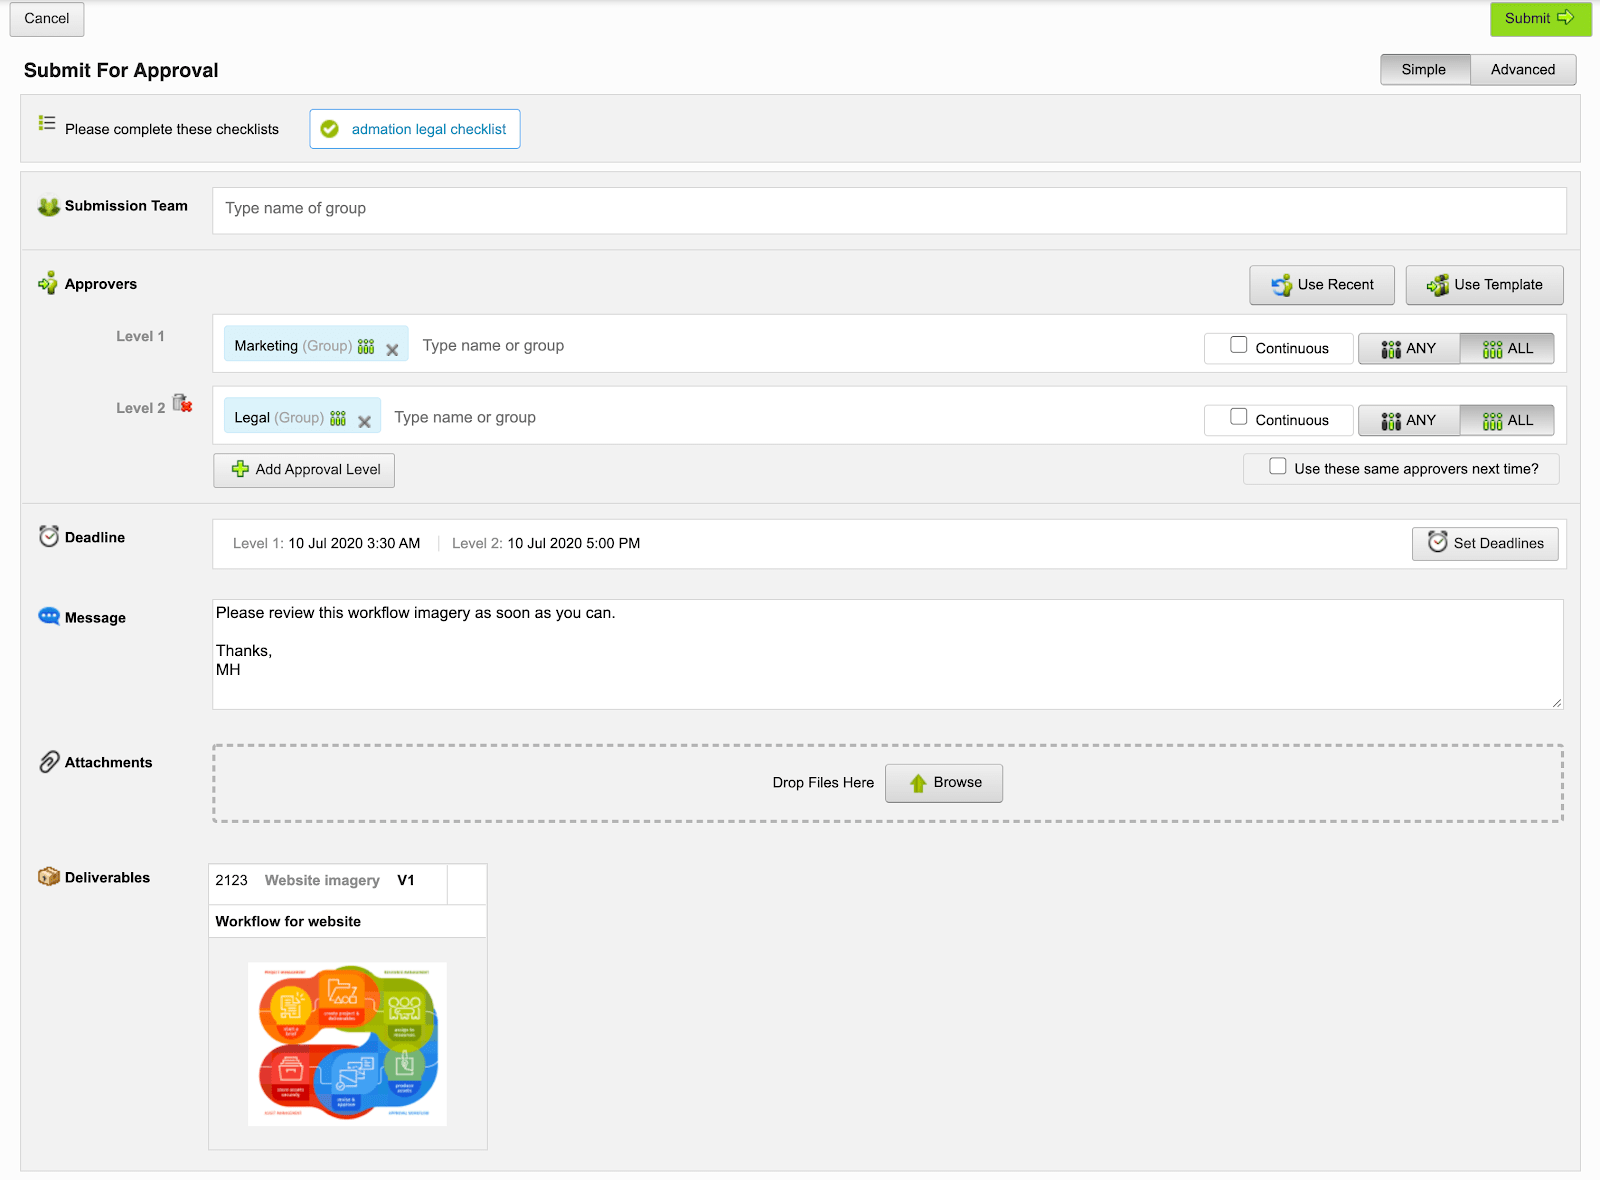1600x1180 pixels.
Task: Open the Workflow for website thumbnail
Action: [x=347, y=1043]
